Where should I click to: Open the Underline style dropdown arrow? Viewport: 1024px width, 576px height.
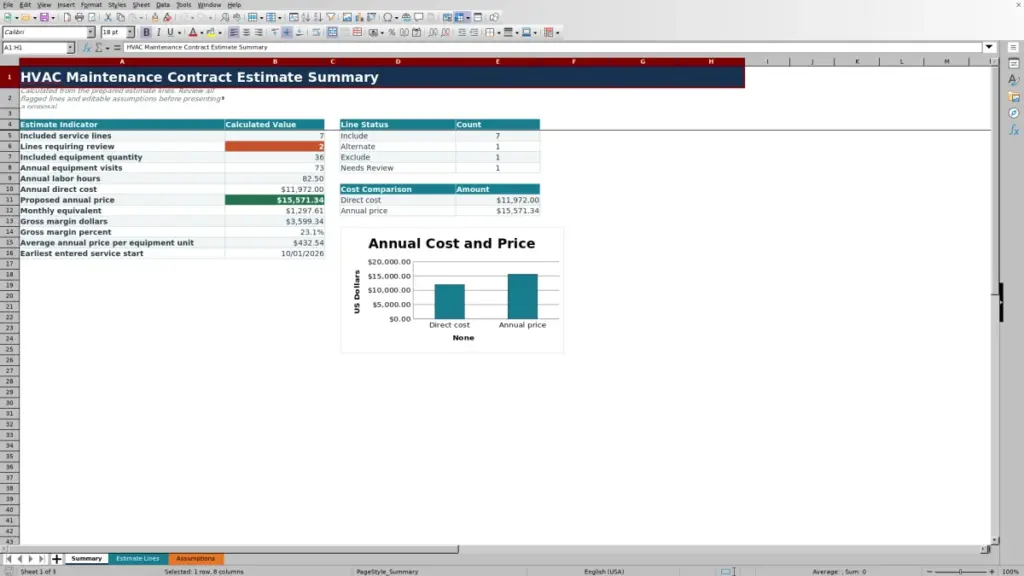pos(180,32)
